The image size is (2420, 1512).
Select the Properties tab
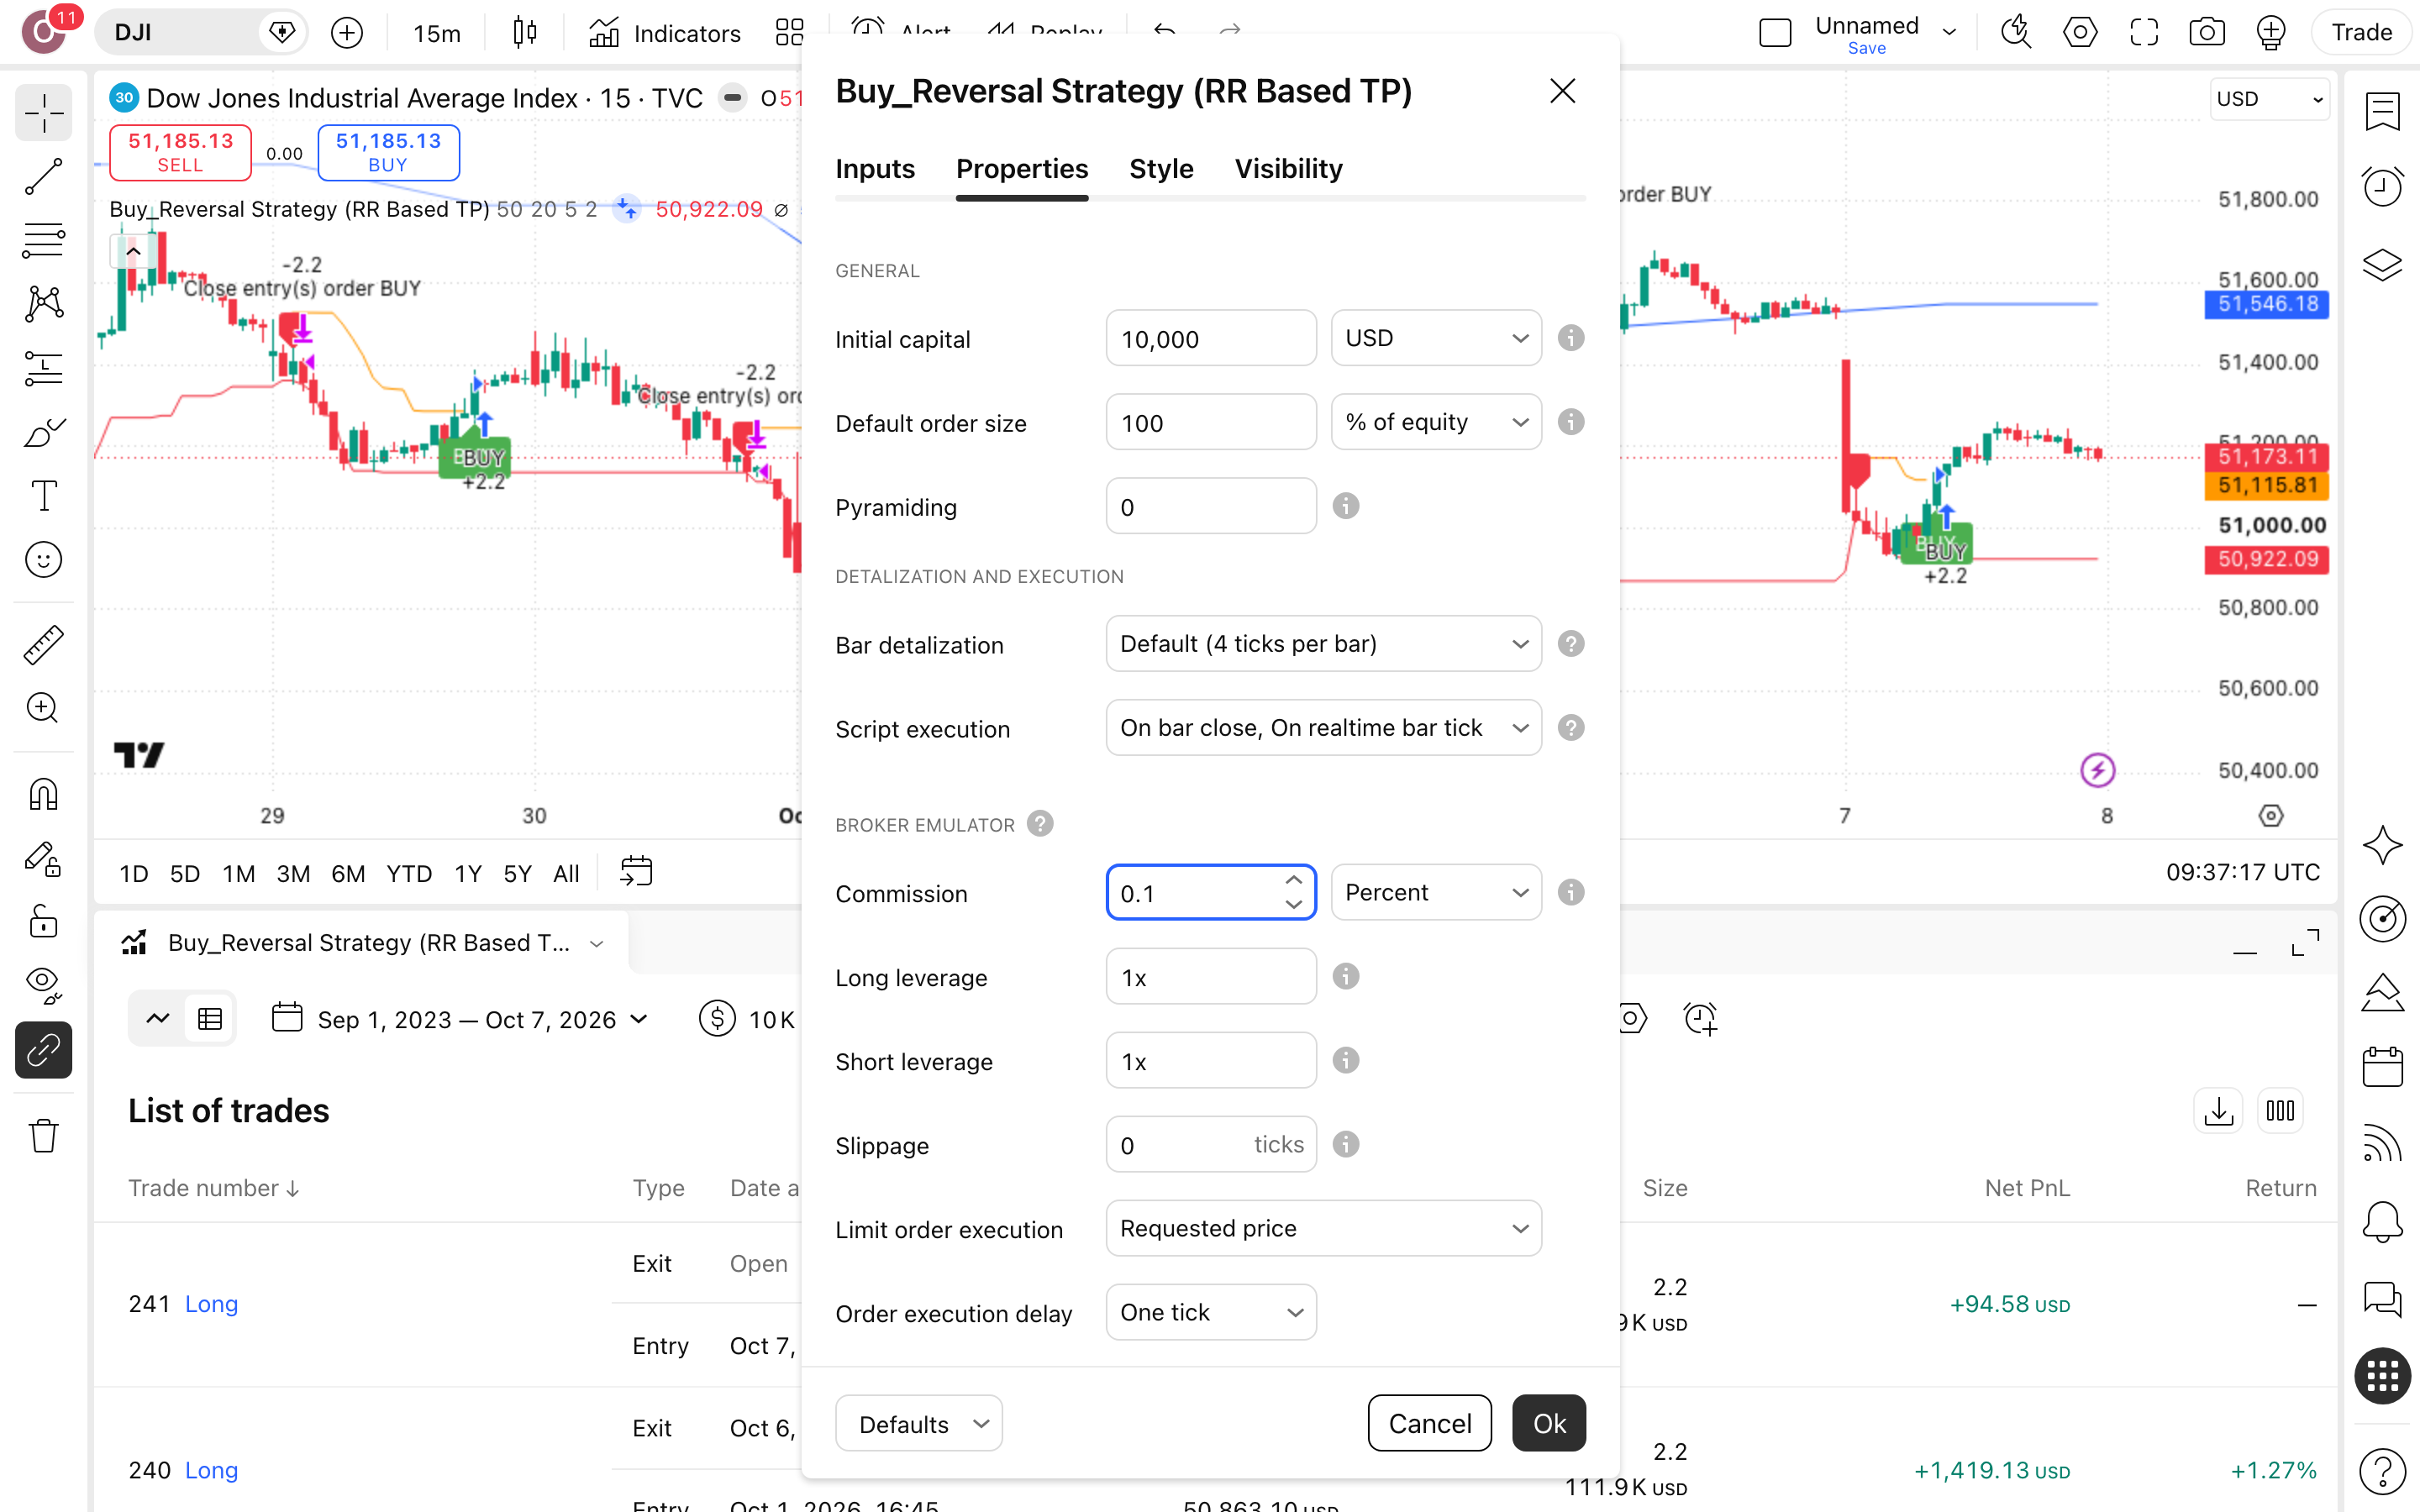(x=1022, y=169)
